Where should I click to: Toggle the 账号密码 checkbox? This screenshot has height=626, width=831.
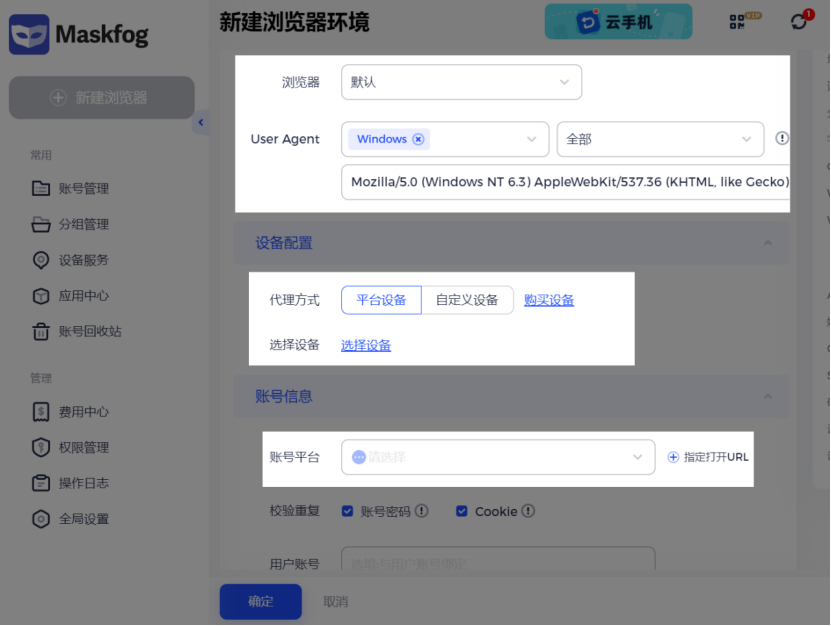pyautogui.click(x=348, y=511)
